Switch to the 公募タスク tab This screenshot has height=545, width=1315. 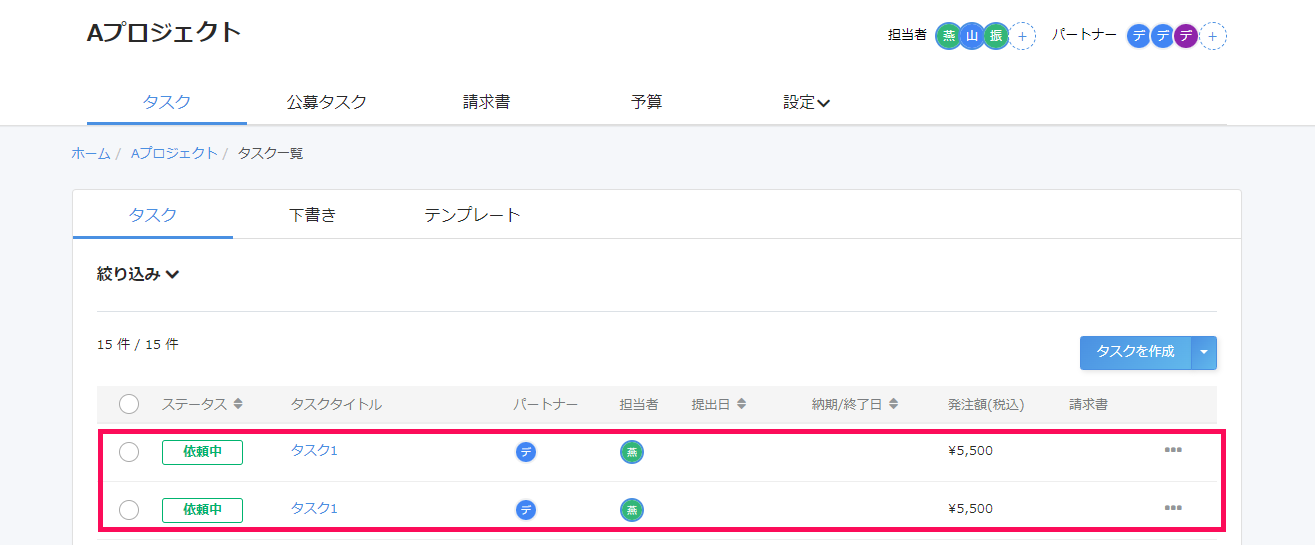[x=327, y=102]
